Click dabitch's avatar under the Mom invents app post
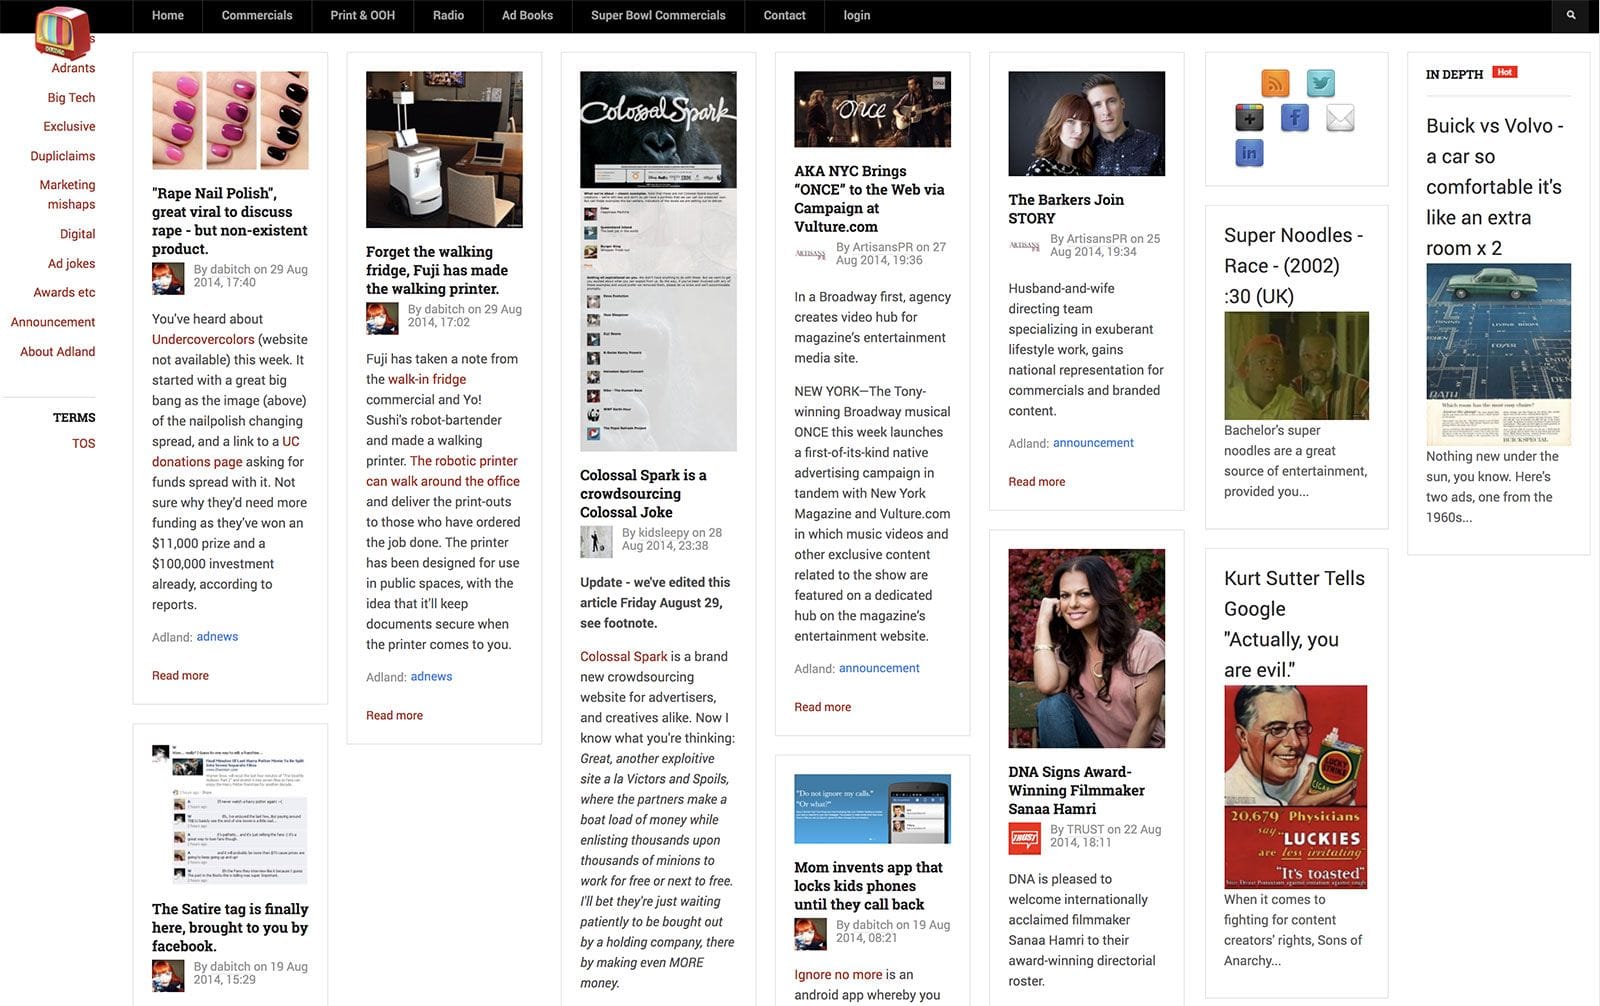1600x1006 pixels. pyautogui.click(x=810, y=934)
